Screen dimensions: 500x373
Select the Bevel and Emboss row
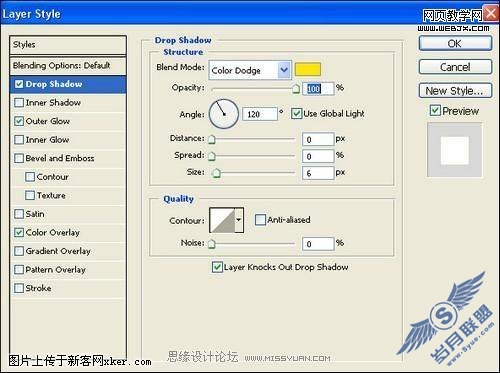click(x=68, y=158)
